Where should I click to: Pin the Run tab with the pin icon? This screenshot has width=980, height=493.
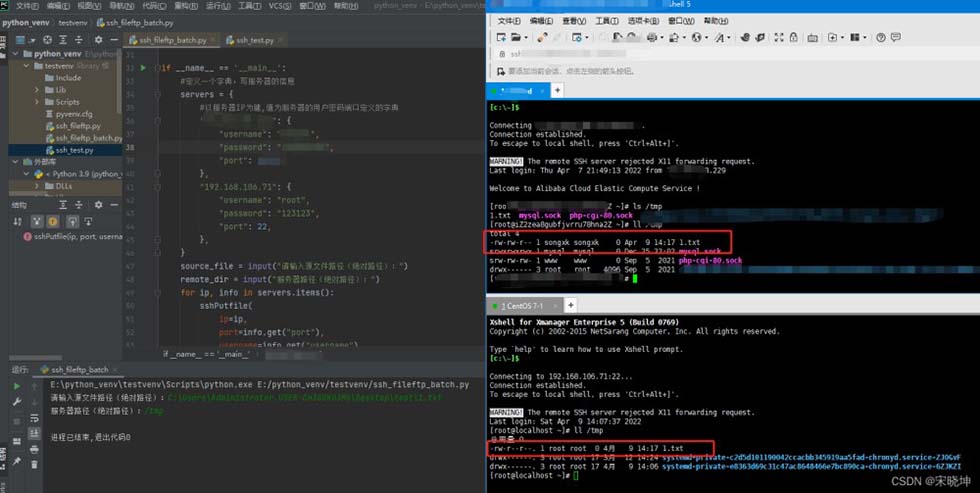pyautogui.click(x=17, y=462)
